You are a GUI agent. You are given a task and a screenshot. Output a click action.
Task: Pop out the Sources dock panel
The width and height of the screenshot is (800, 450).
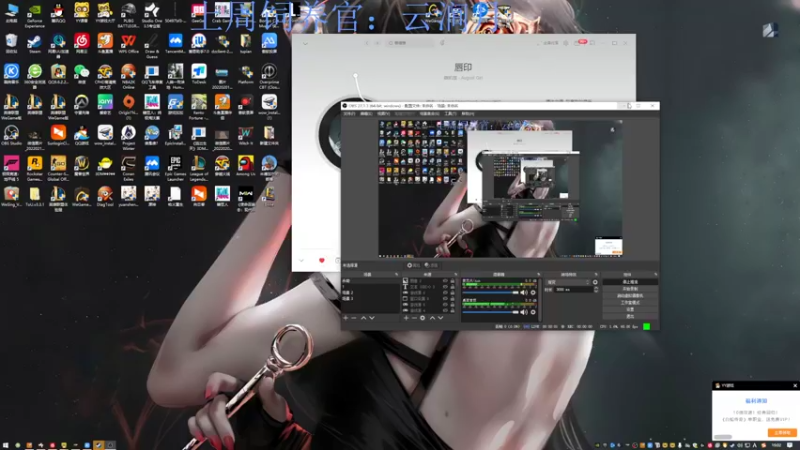[x=456, y=274]
